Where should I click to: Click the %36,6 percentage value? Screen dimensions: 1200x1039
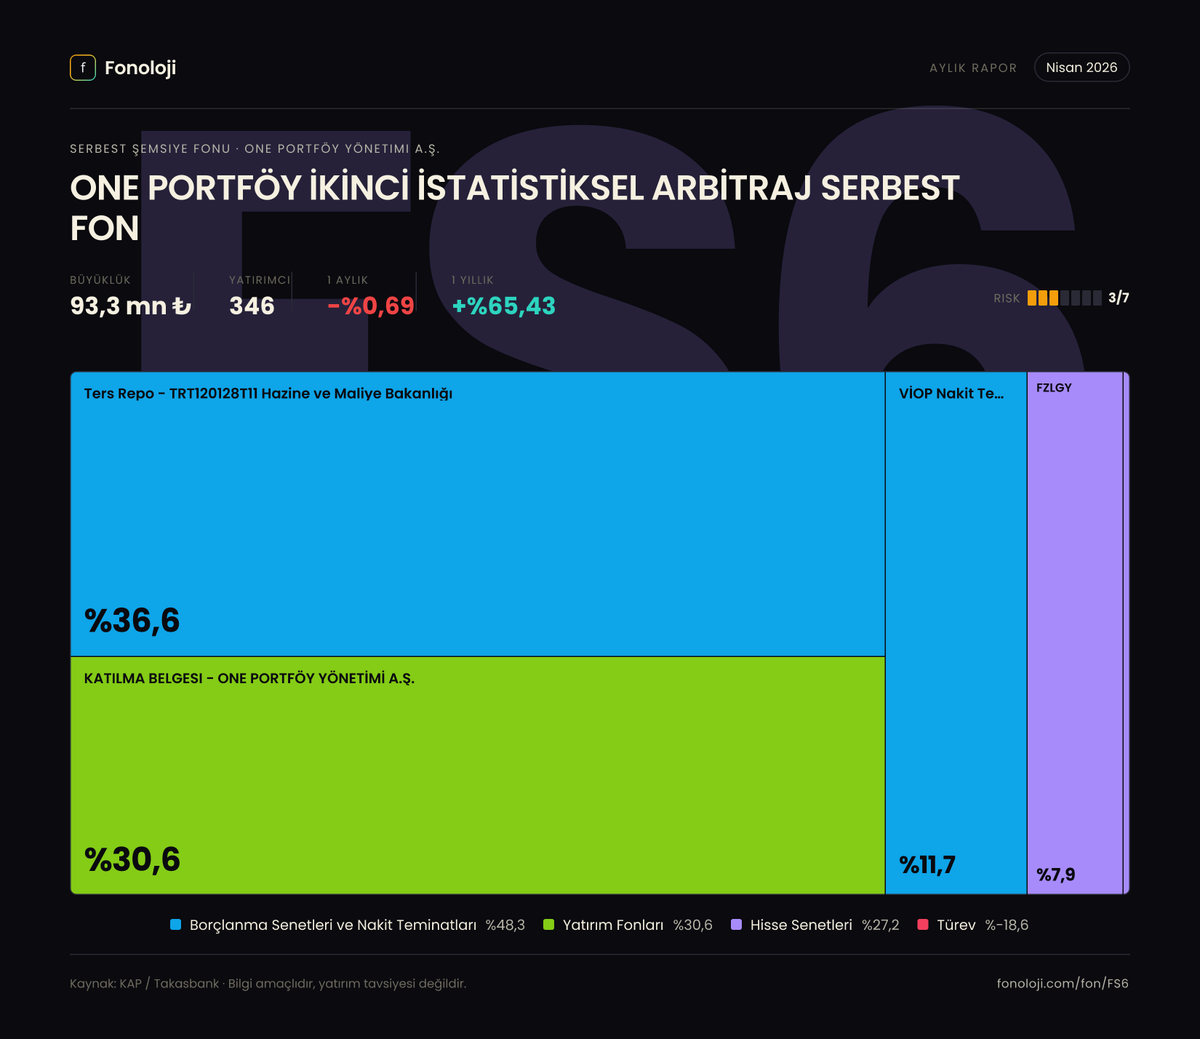132,621
